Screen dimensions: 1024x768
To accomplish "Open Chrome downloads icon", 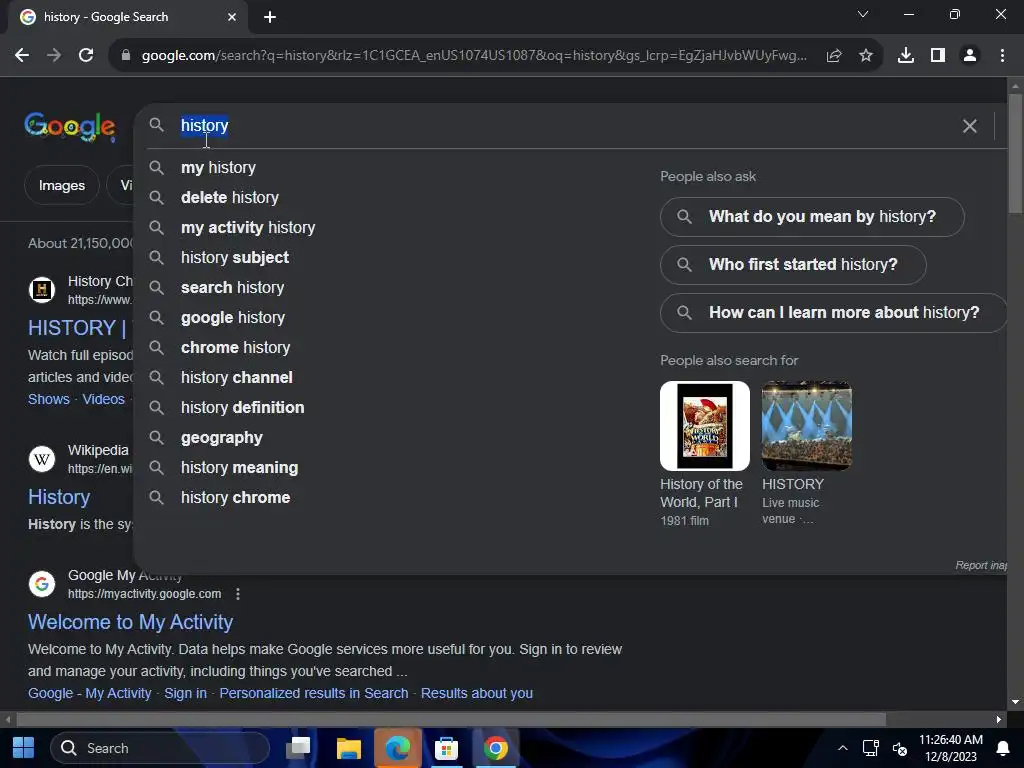I will click(906, 56).
